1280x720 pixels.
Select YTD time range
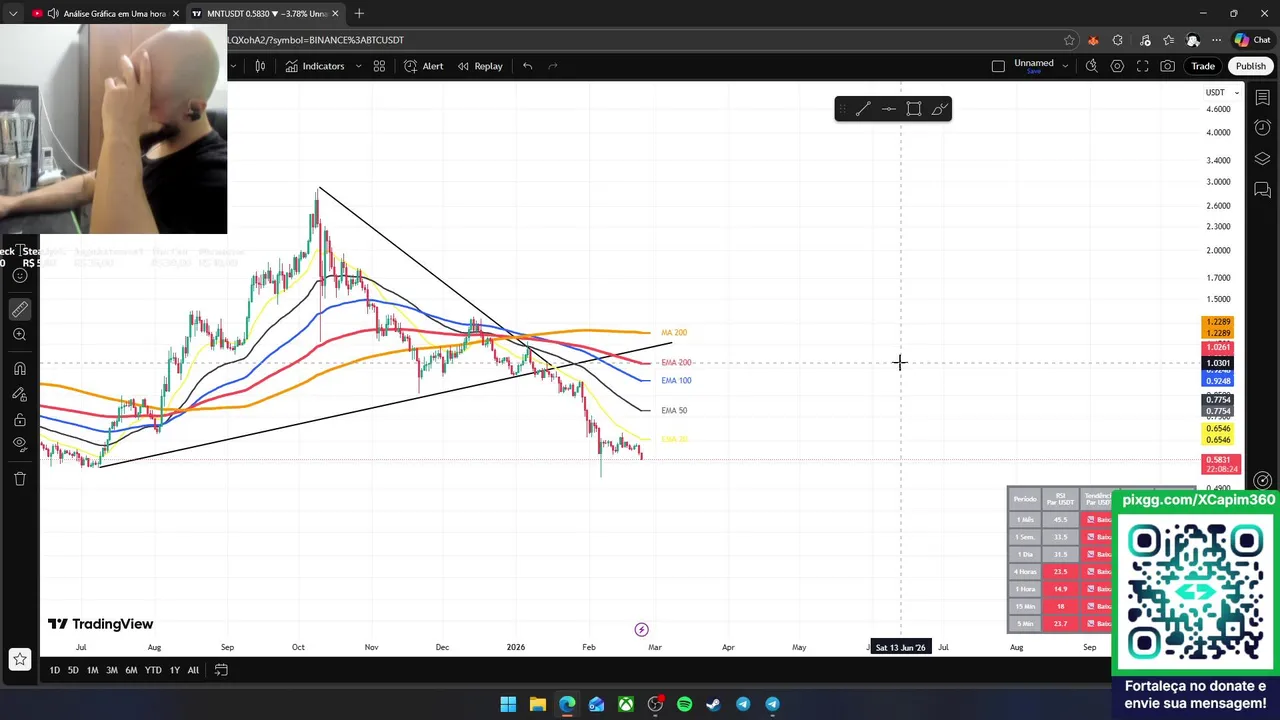[153, 670]
